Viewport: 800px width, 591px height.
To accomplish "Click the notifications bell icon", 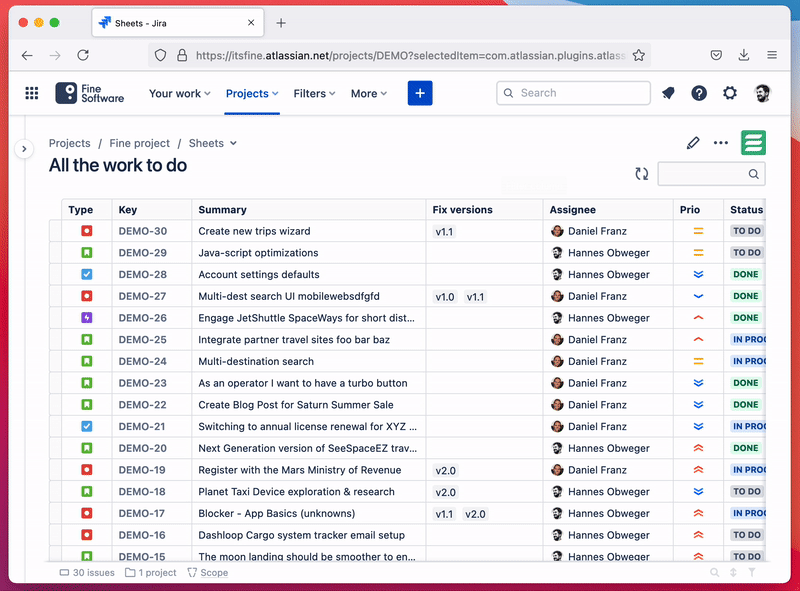I will [x=668, y=93].
